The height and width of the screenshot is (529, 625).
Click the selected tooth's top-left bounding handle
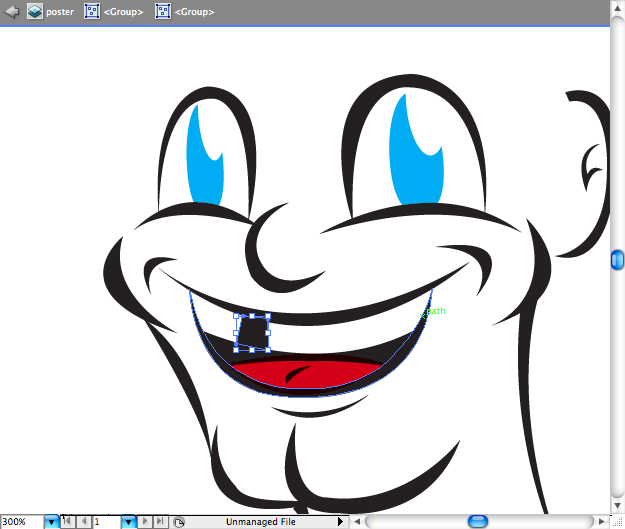[236, 316]
